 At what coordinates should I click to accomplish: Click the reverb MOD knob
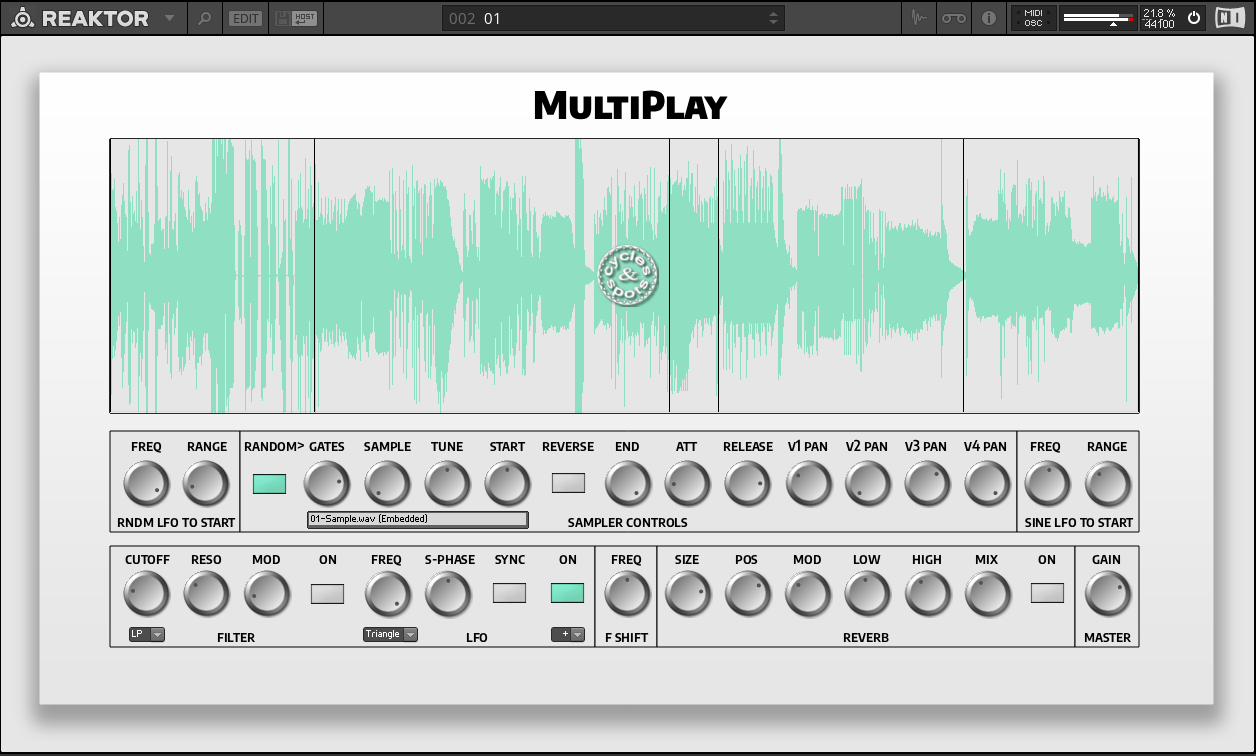808,594
